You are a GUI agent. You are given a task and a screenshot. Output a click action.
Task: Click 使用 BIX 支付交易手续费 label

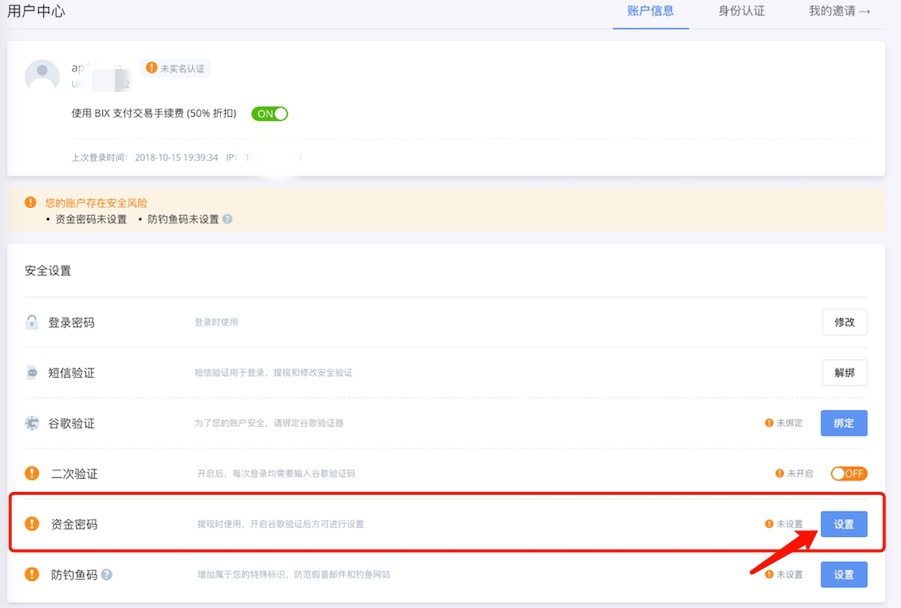[154, 114]
